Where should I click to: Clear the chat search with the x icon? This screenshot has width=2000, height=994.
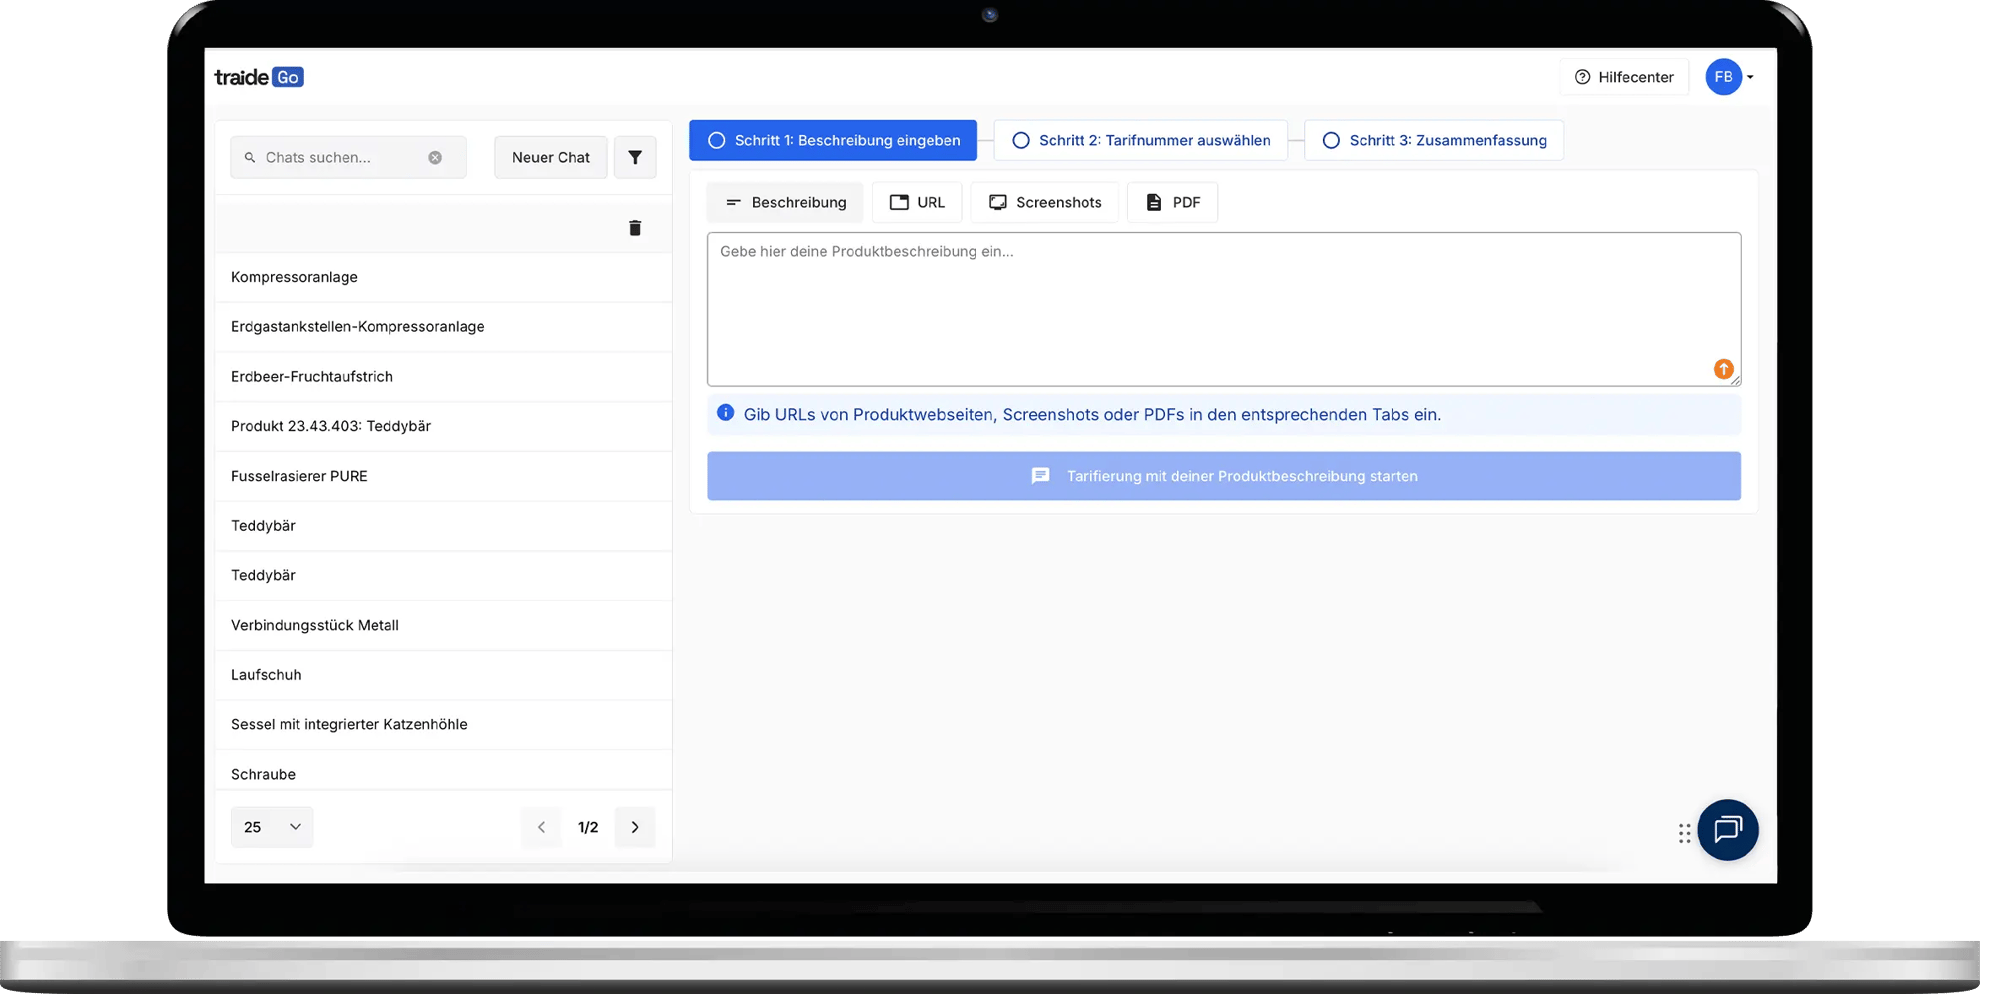coord(435,157)
